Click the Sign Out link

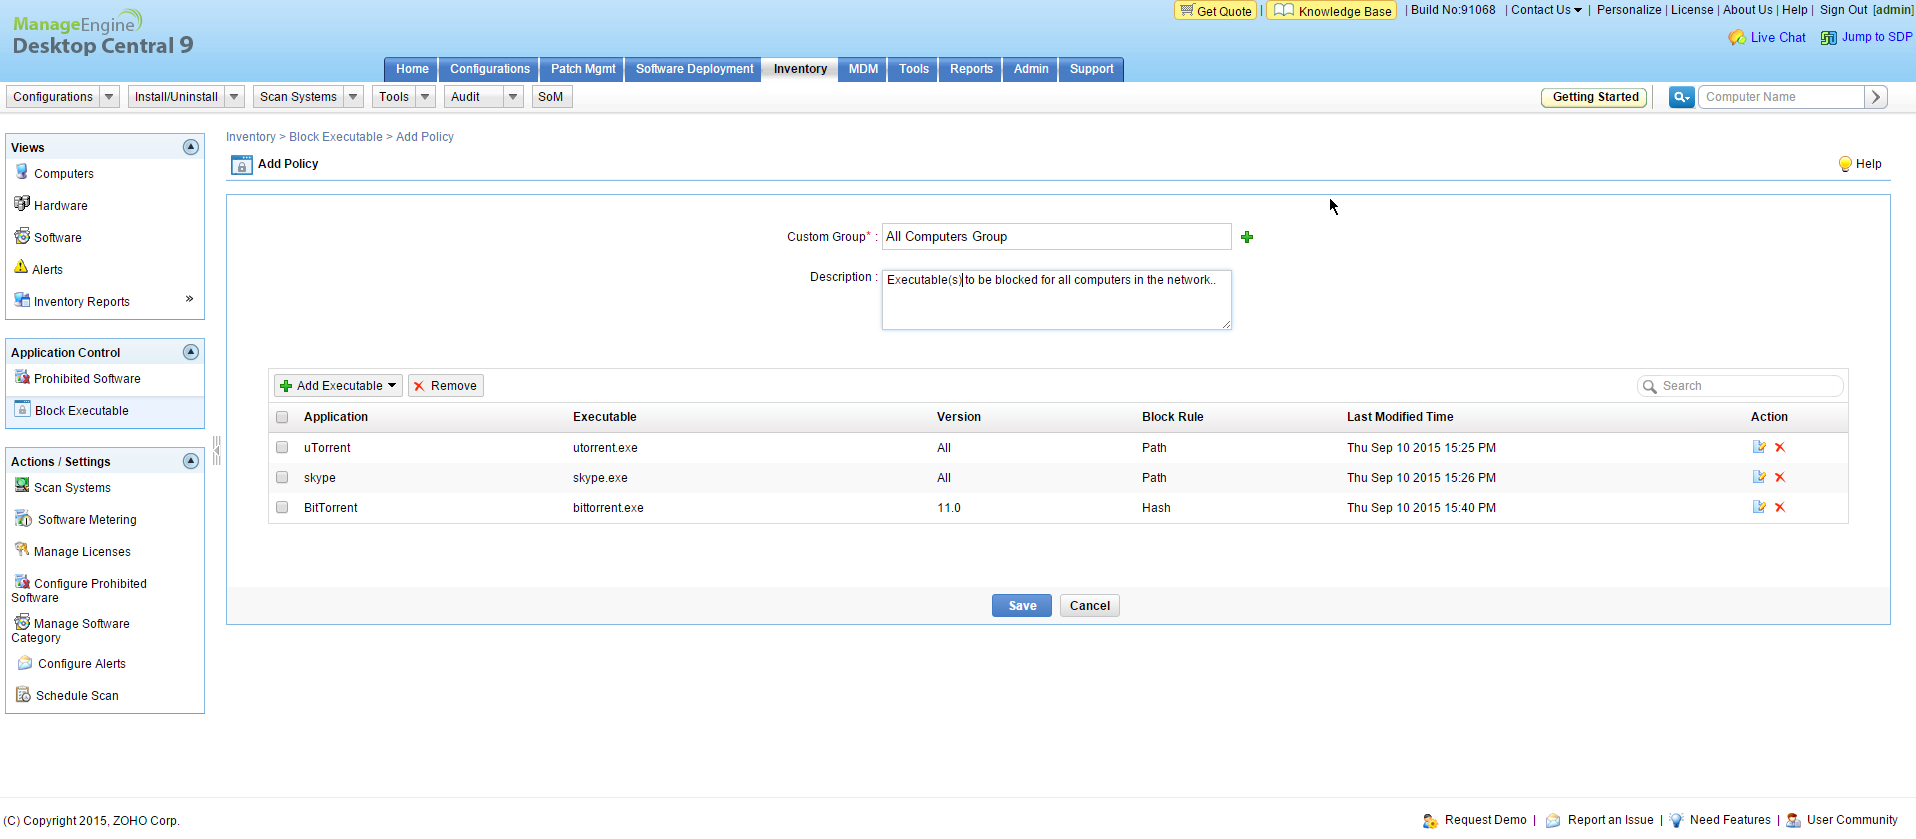[x=1843, y=10]
